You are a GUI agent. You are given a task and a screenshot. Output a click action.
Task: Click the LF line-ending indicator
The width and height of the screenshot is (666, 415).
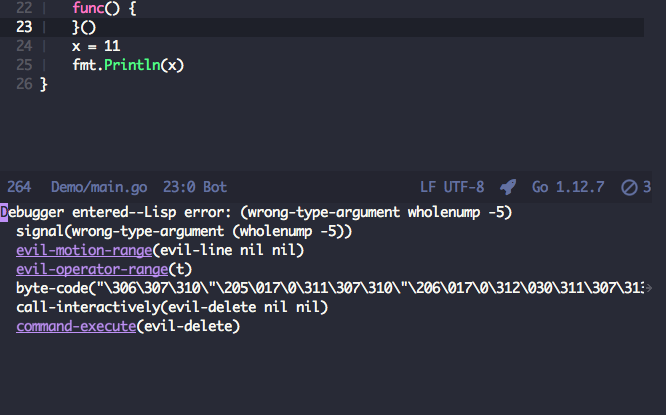428,187
